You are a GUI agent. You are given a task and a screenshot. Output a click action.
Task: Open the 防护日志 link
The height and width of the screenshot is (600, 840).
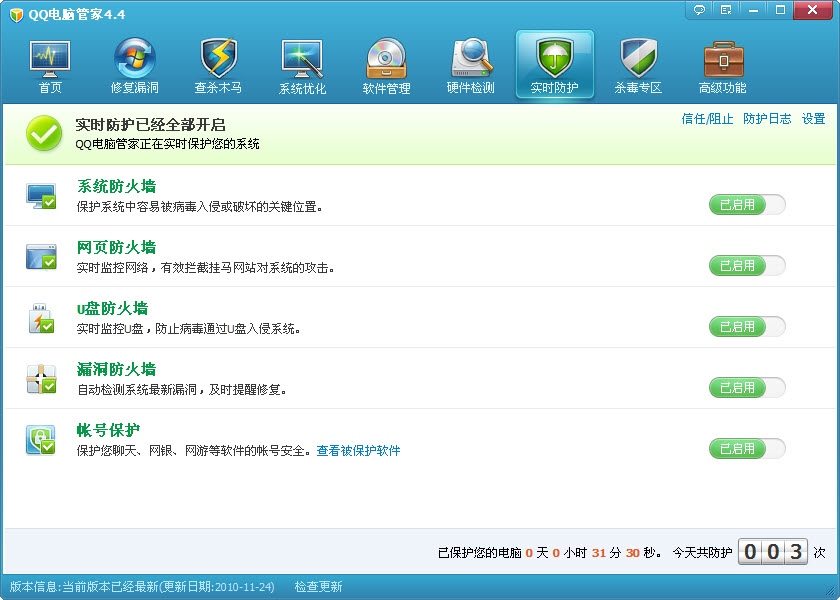(x=767, y=119)
